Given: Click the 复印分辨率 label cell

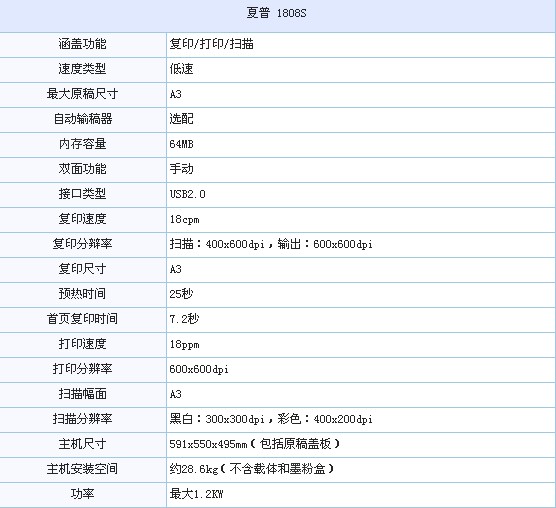Looking at the screenshot, I should tap(82, 244).
